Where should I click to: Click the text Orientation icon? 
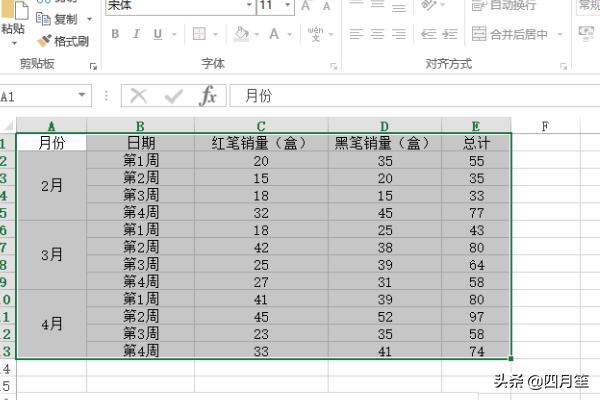[429, 5]
